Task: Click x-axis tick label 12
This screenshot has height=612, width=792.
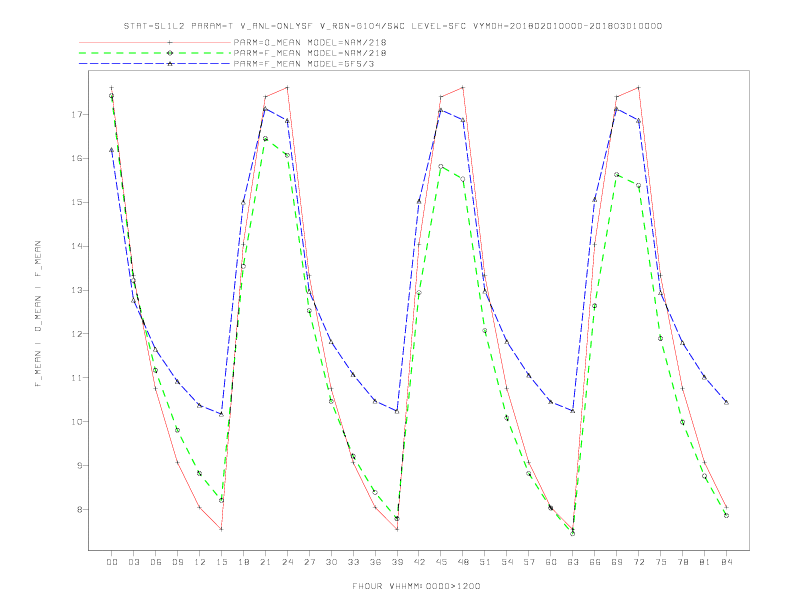Action: coord(200,562)
